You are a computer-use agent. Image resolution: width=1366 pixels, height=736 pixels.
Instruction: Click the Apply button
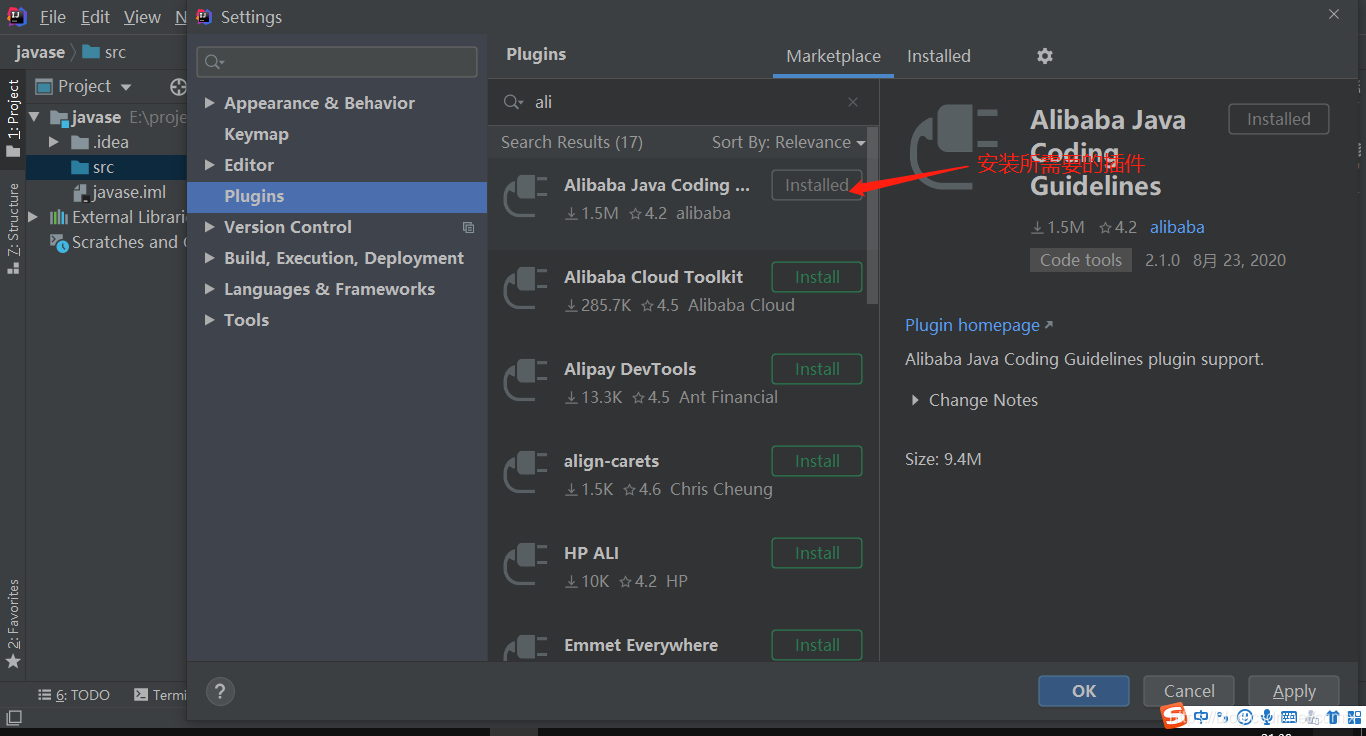[x=1294, y=691]
